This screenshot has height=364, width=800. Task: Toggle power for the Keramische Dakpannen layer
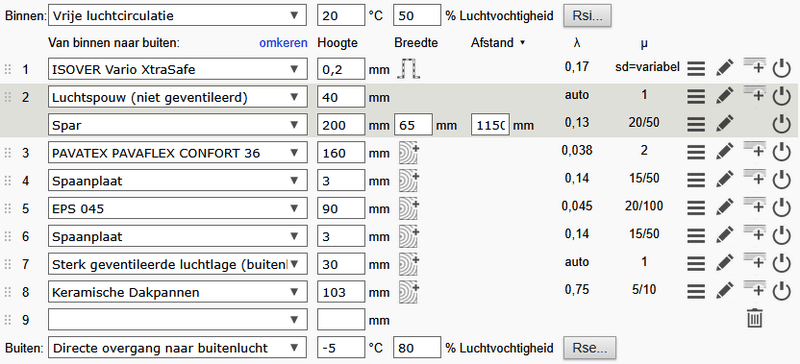[x=781, y=290]
